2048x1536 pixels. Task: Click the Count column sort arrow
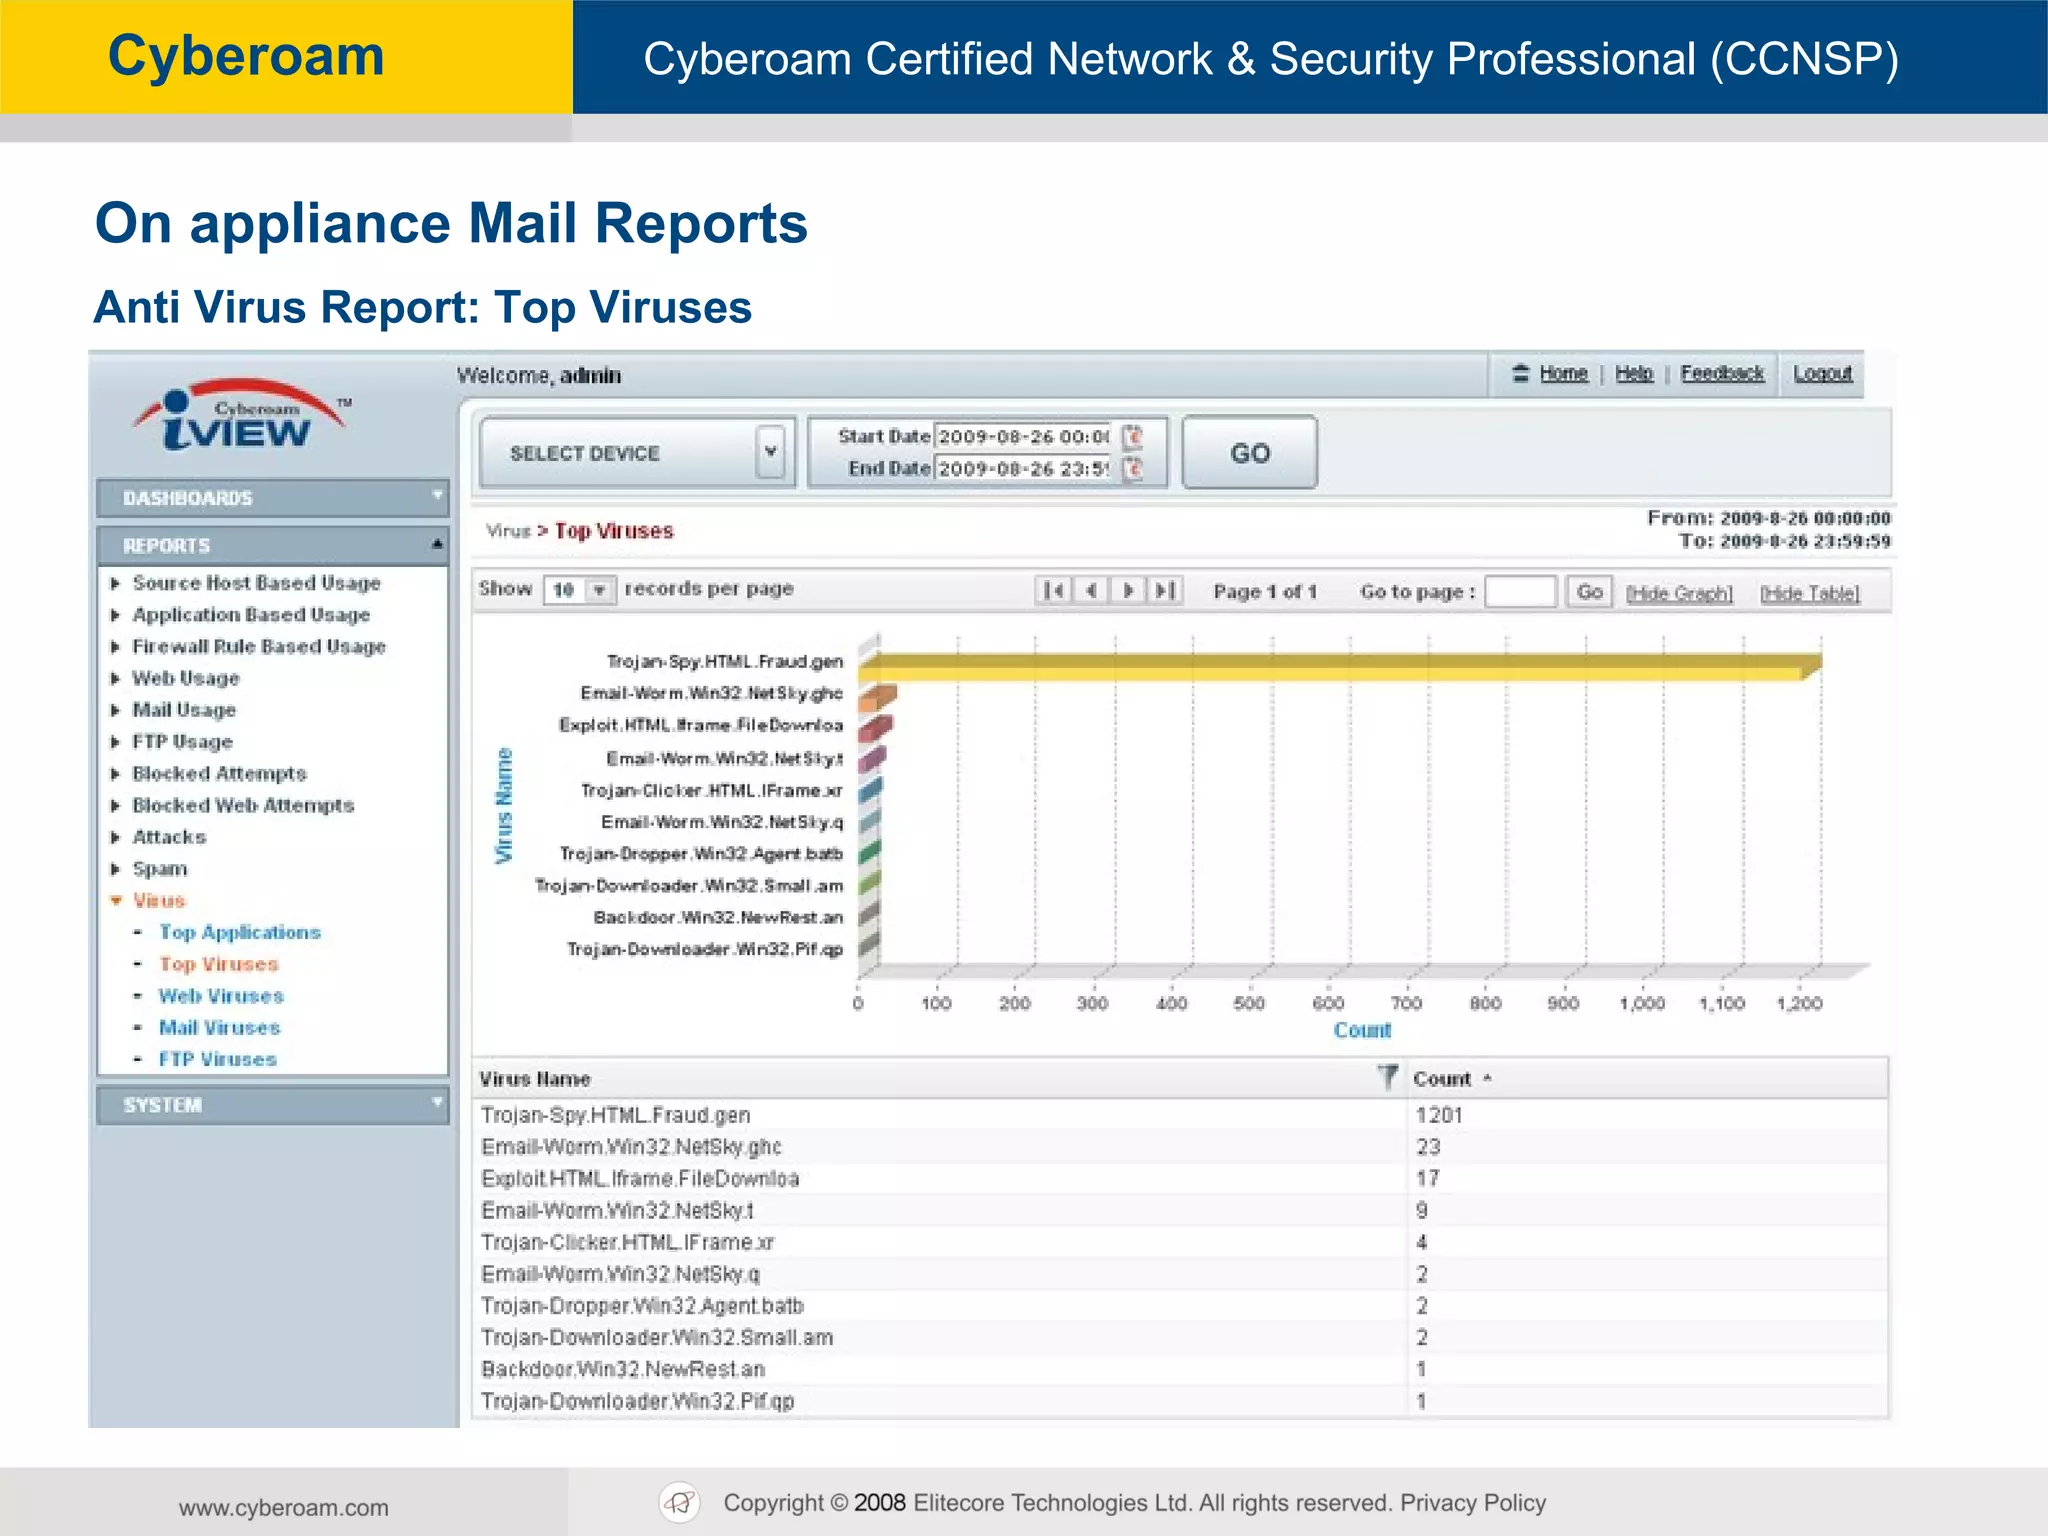1487,1078
